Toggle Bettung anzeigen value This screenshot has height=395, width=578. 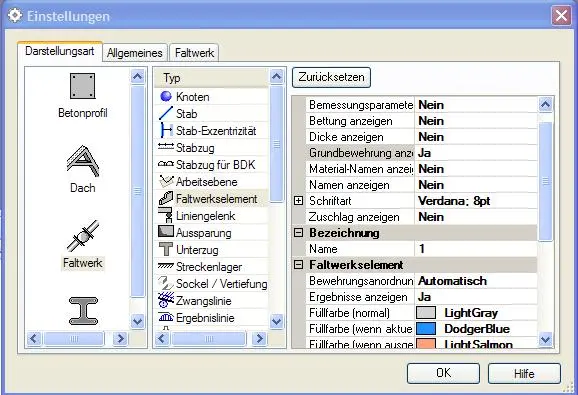coord(476,121)
